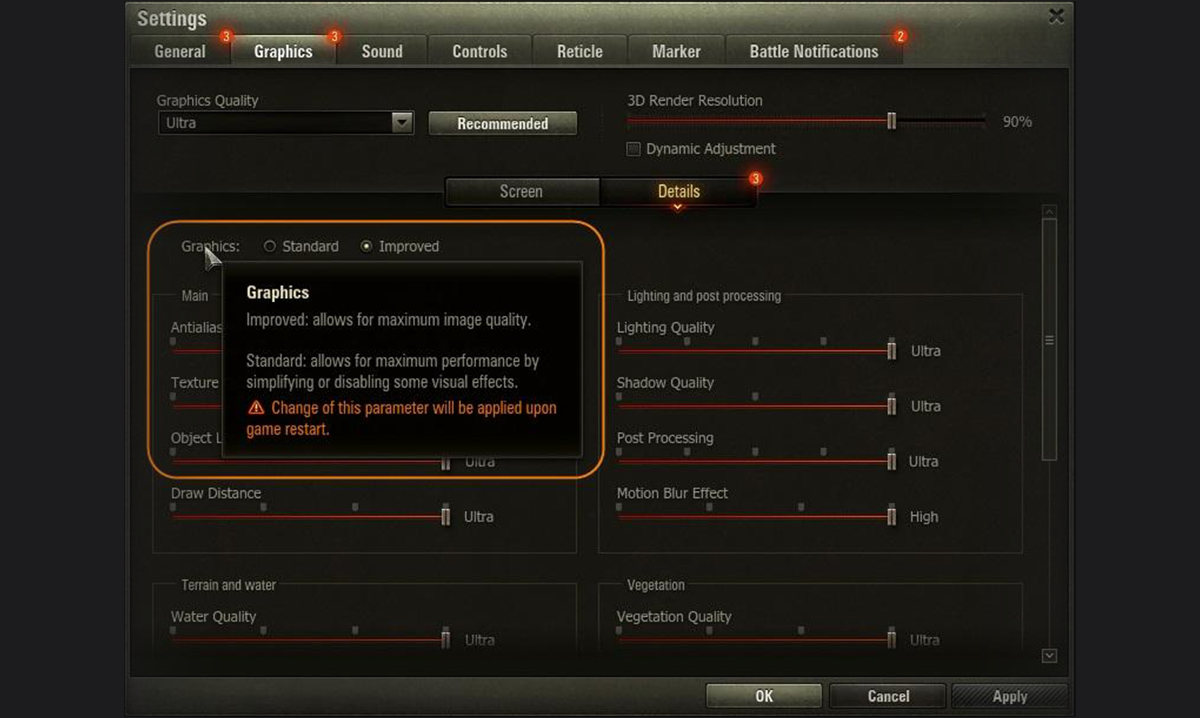Click the Lighting Quality slider handle
Screen dimensions: 1200x718
pyautogui.click(x=891, y=350)
